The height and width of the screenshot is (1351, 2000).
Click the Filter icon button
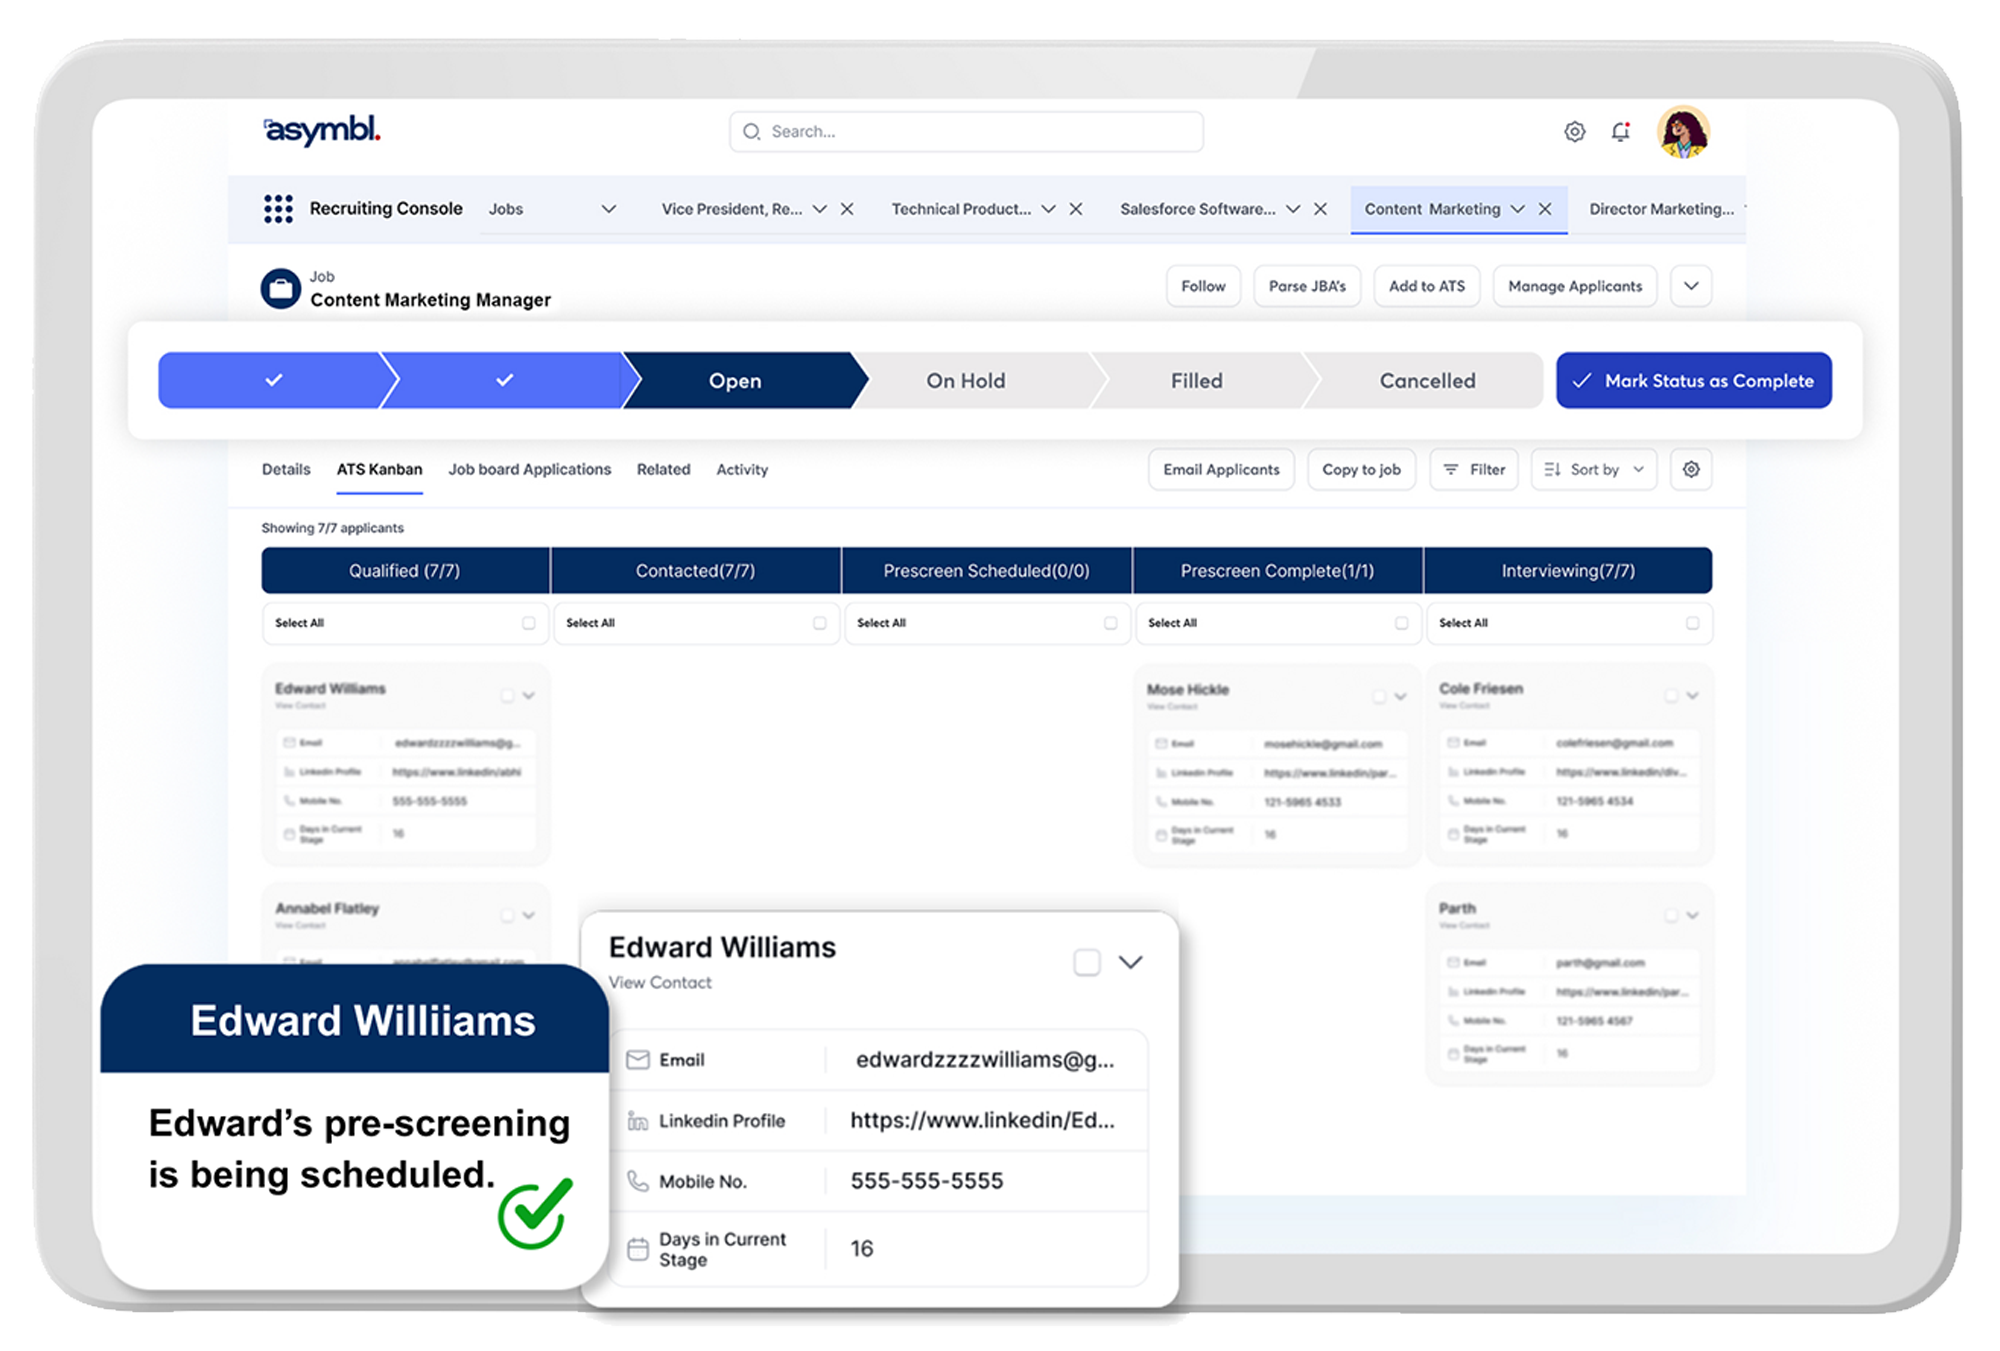click(x=1474, y=469)
